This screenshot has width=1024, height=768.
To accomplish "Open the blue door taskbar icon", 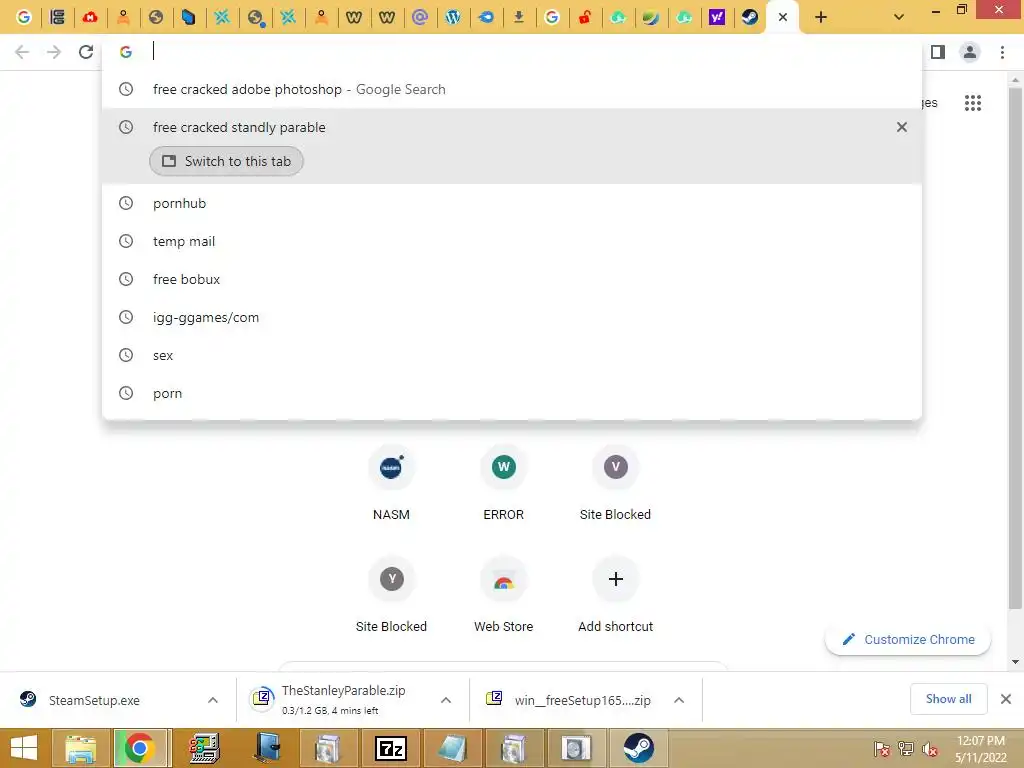I will (x=267, y=748).
